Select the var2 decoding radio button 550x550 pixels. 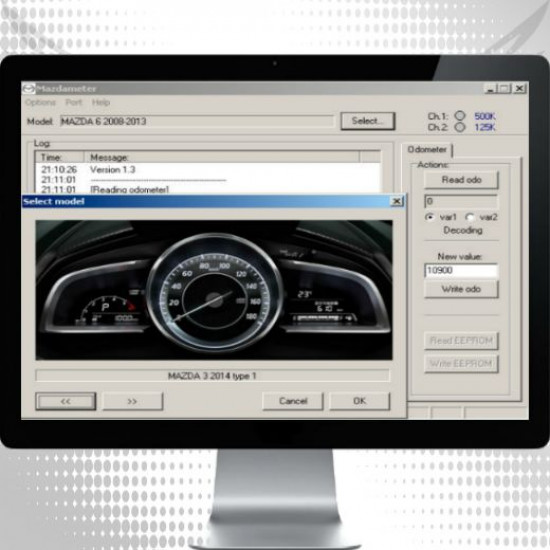pyautogui.click(x=469, y=217)
